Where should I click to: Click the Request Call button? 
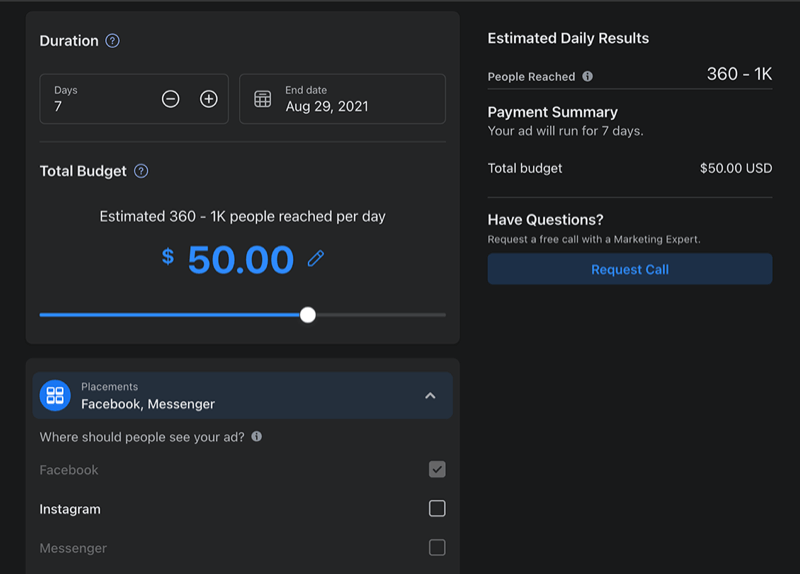pyautogui.click(x=630, y=269)
